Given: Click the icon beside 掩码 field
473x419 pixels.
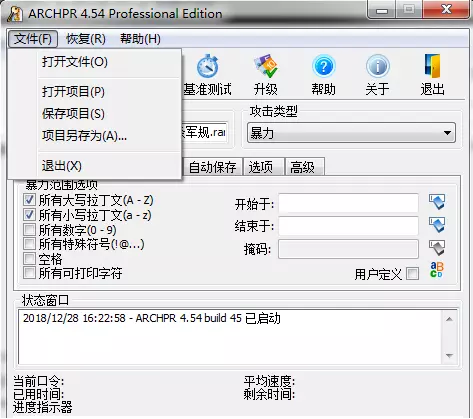Looking at the screenshot, I should [x=437, y=248].
